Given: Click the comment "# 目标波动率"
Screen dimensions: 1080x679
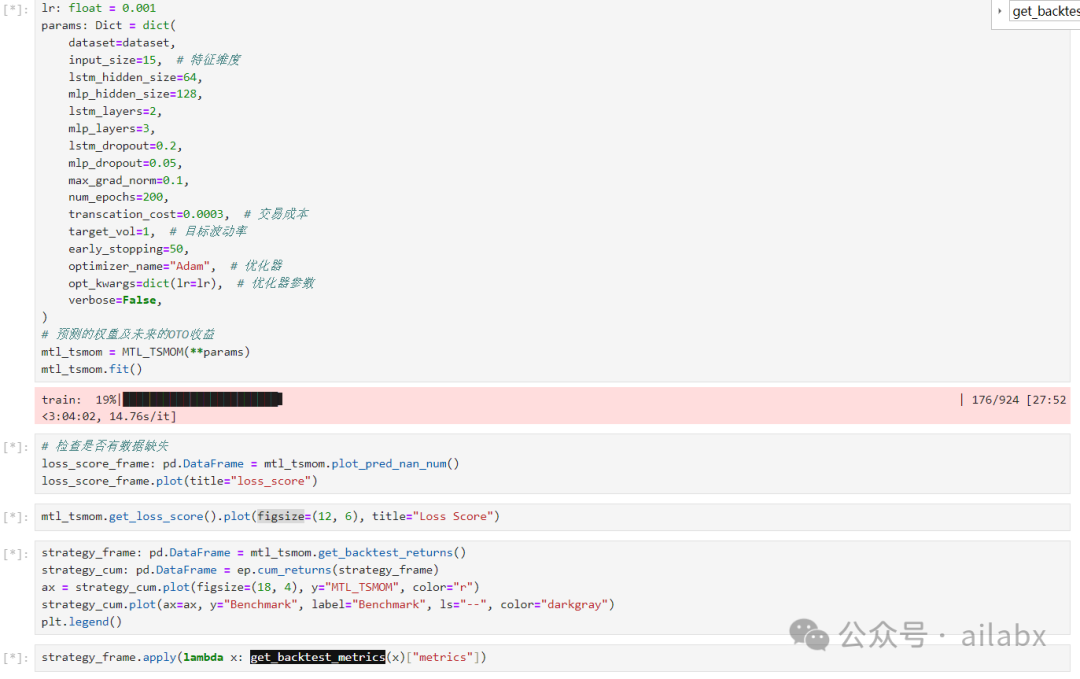Looking at the screenshot, I should coord(208,232).
